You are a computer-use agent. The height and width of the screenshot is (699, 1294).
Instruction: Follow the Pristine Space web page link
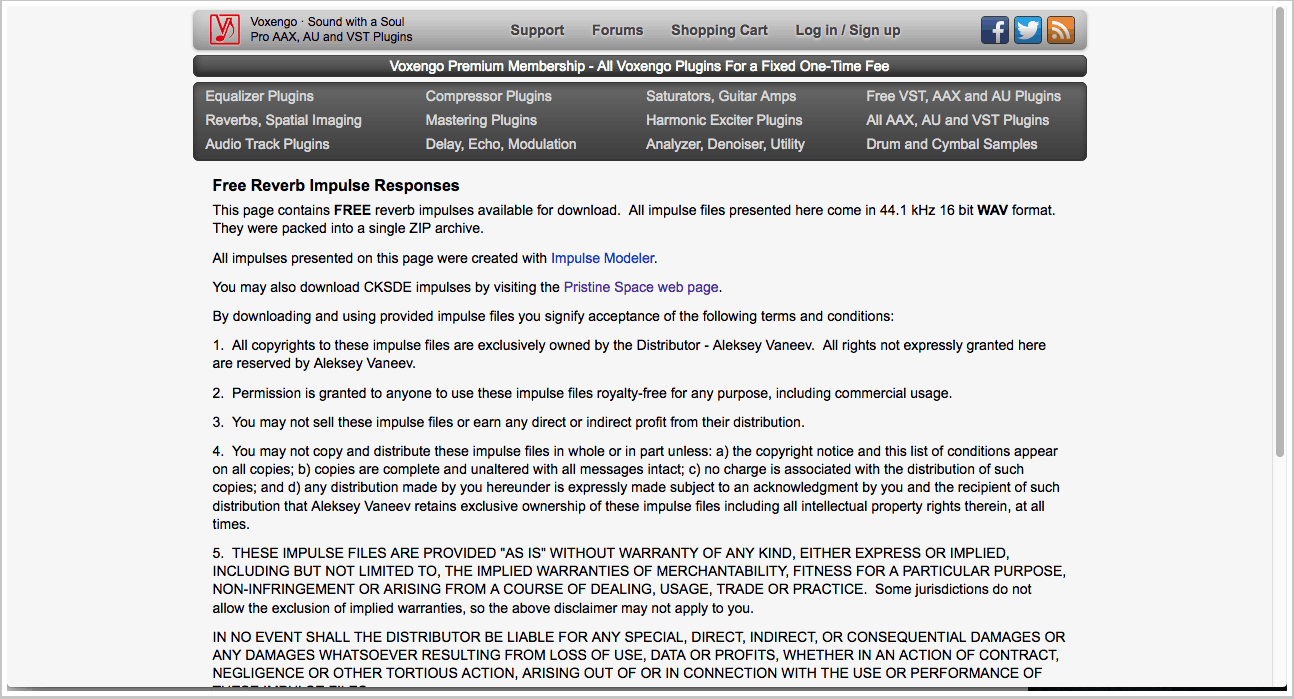pos(641,287)
